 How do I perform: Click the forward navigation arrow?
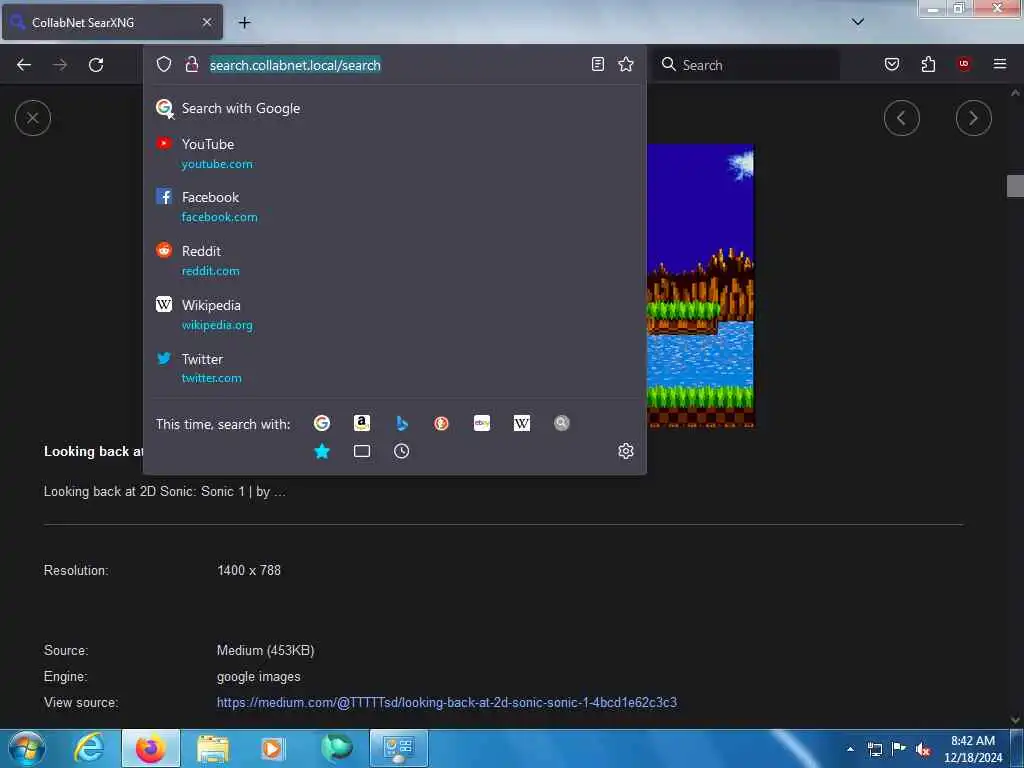[60, 65]
